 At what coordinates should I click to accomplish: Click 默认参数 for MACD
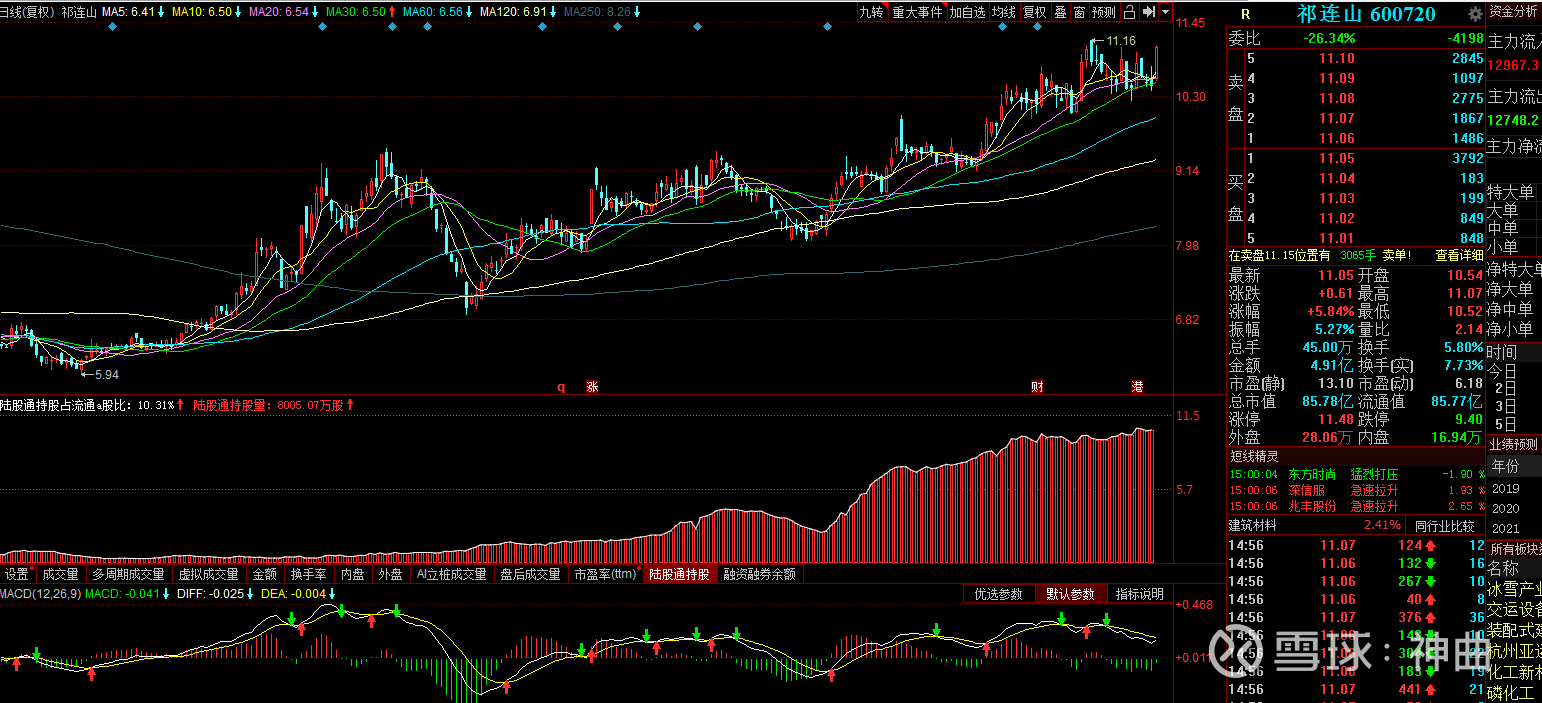coord(1070,594)
